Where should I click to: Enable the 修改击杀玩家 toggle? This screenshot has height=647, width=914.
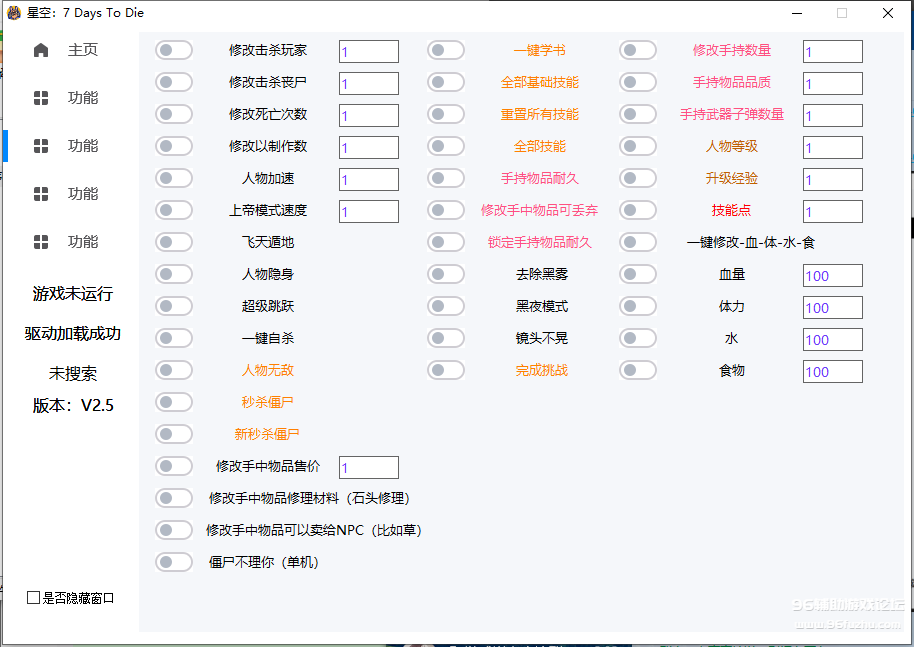pyautogui.click(x=174, y=50)
